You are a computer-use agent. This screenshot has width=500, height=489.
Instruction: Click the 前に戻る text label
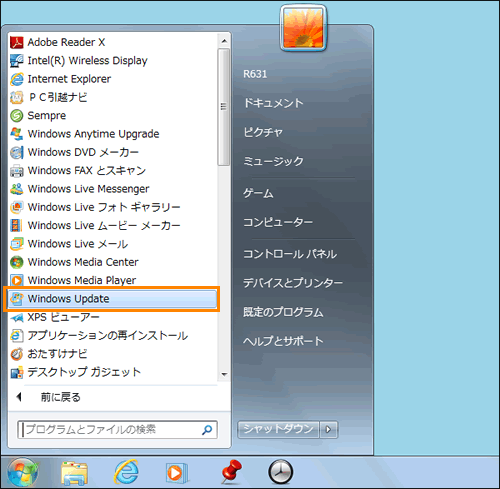coord(60,397)
